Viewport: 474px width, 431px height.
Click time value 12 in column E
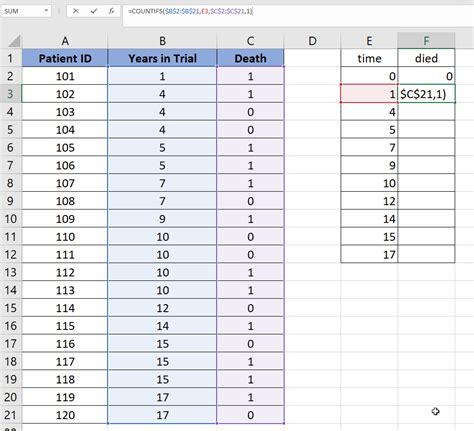click(x=369, y=201)
